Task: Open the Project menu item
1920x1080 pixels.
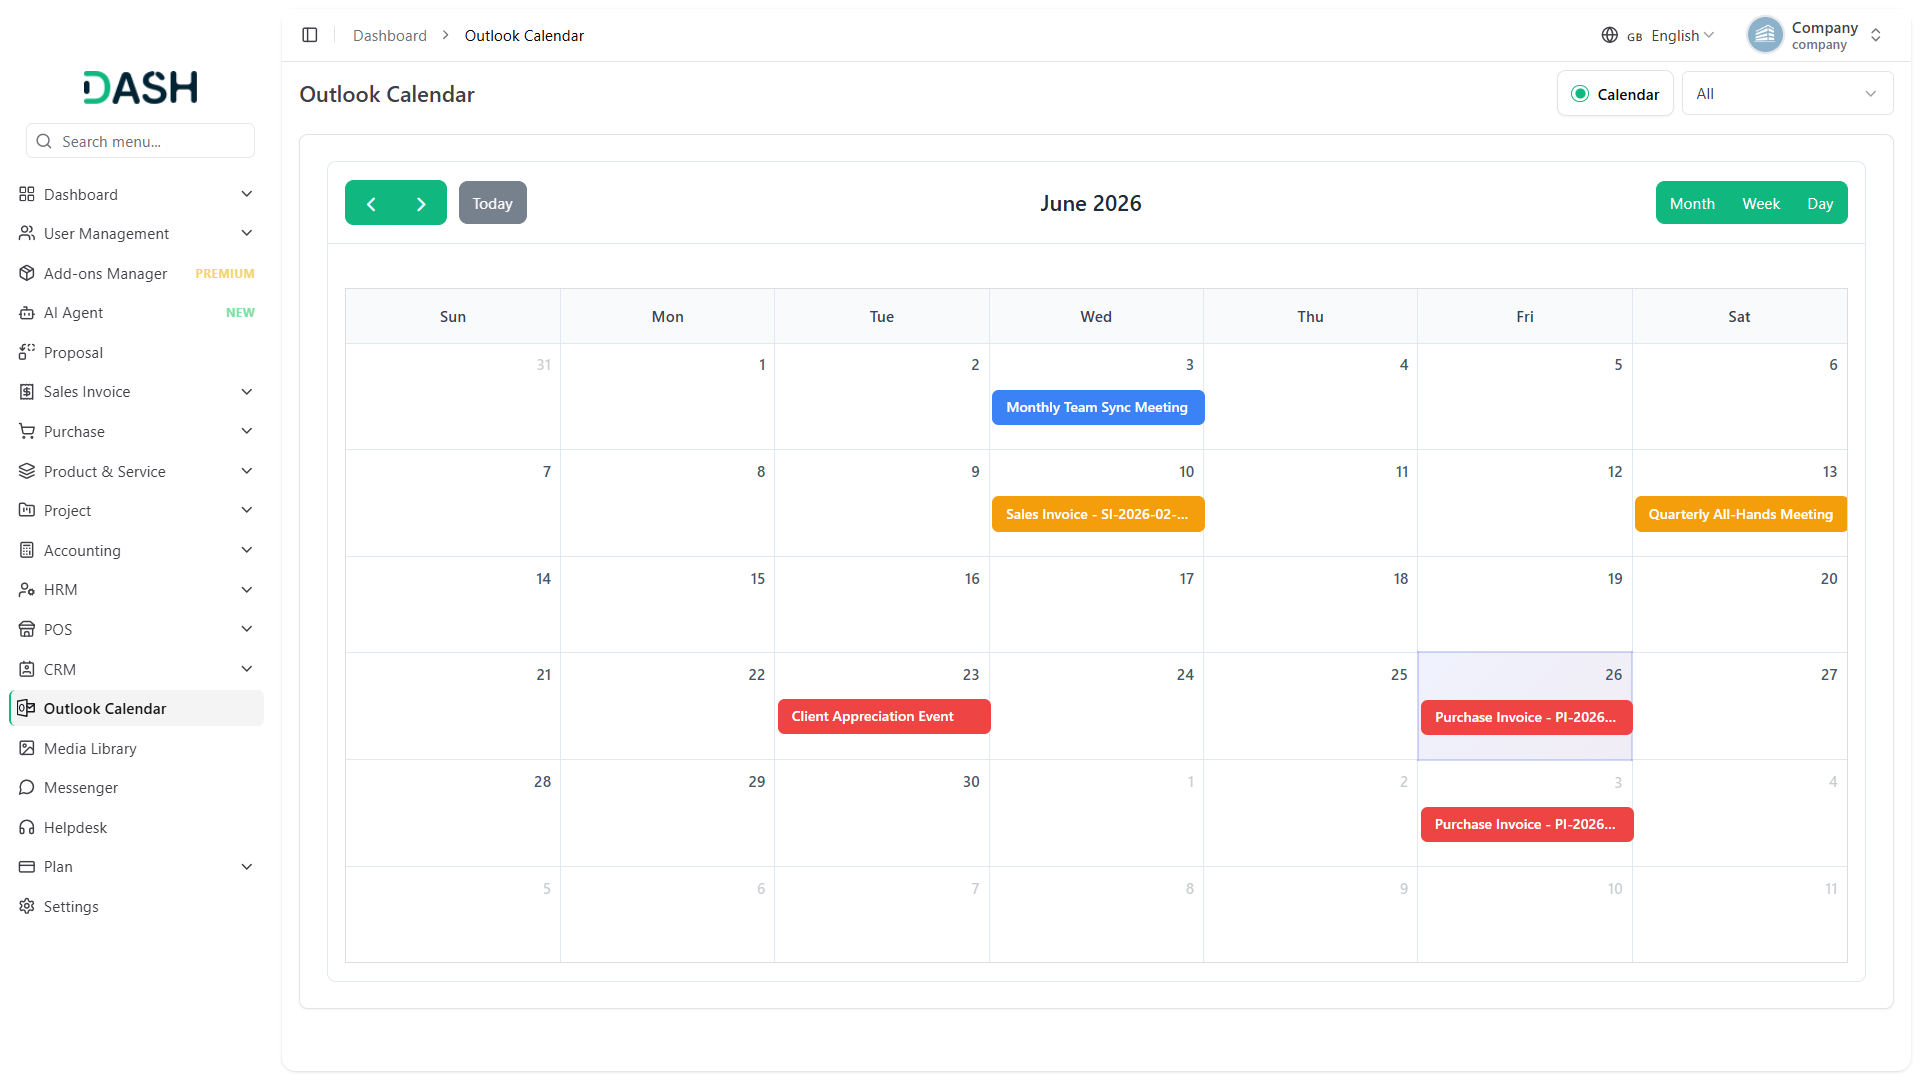Action: click(x=137, y=511)
